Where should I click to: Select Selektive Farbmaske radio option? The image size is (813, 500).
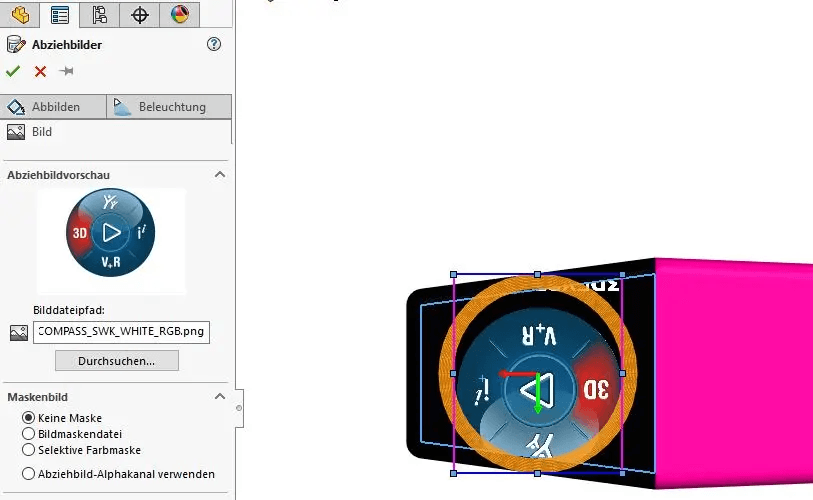(x=28, y=450)
